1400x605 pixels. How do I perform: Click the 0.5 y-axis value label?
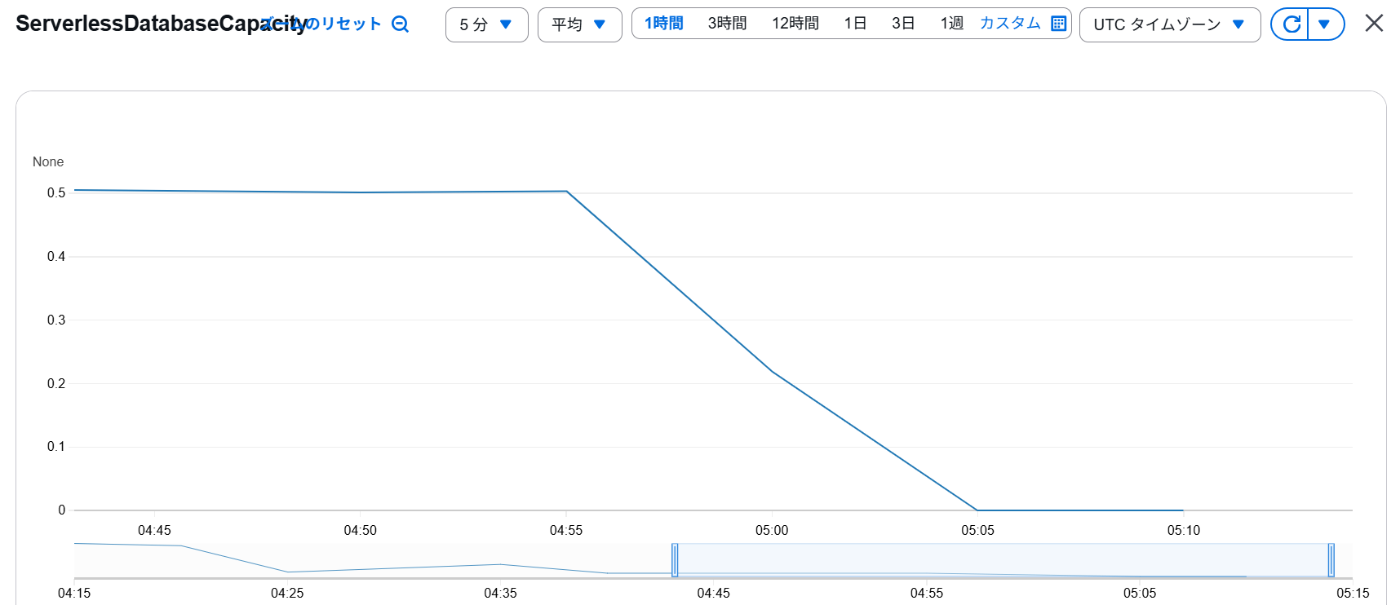(55, 193)
